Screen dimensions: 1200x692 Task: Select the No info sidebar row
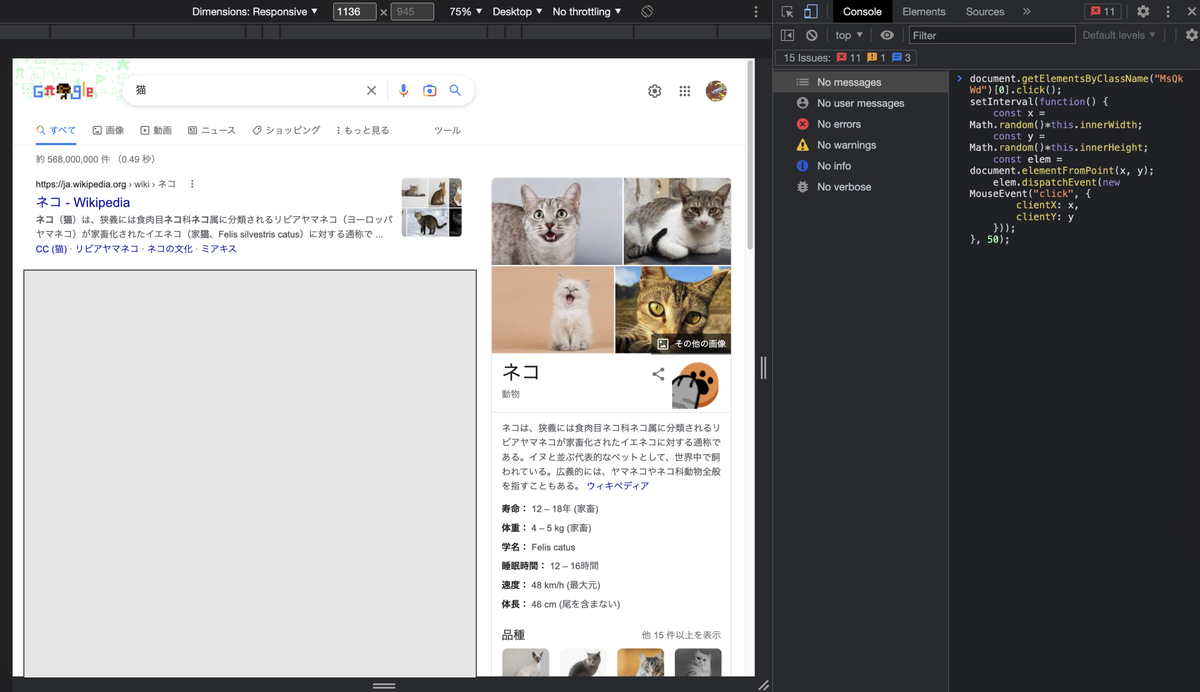(x=862, y=166)
